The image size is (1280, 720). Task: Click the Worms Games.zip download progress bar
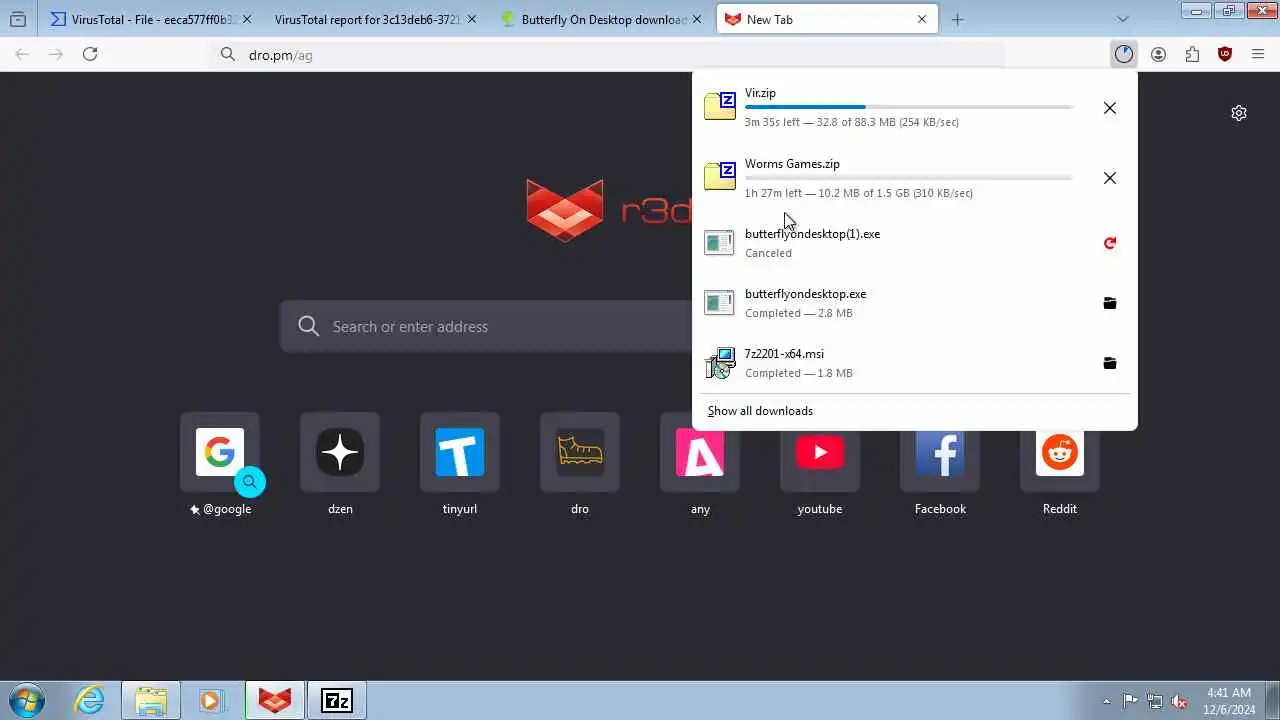click(908, 178)
